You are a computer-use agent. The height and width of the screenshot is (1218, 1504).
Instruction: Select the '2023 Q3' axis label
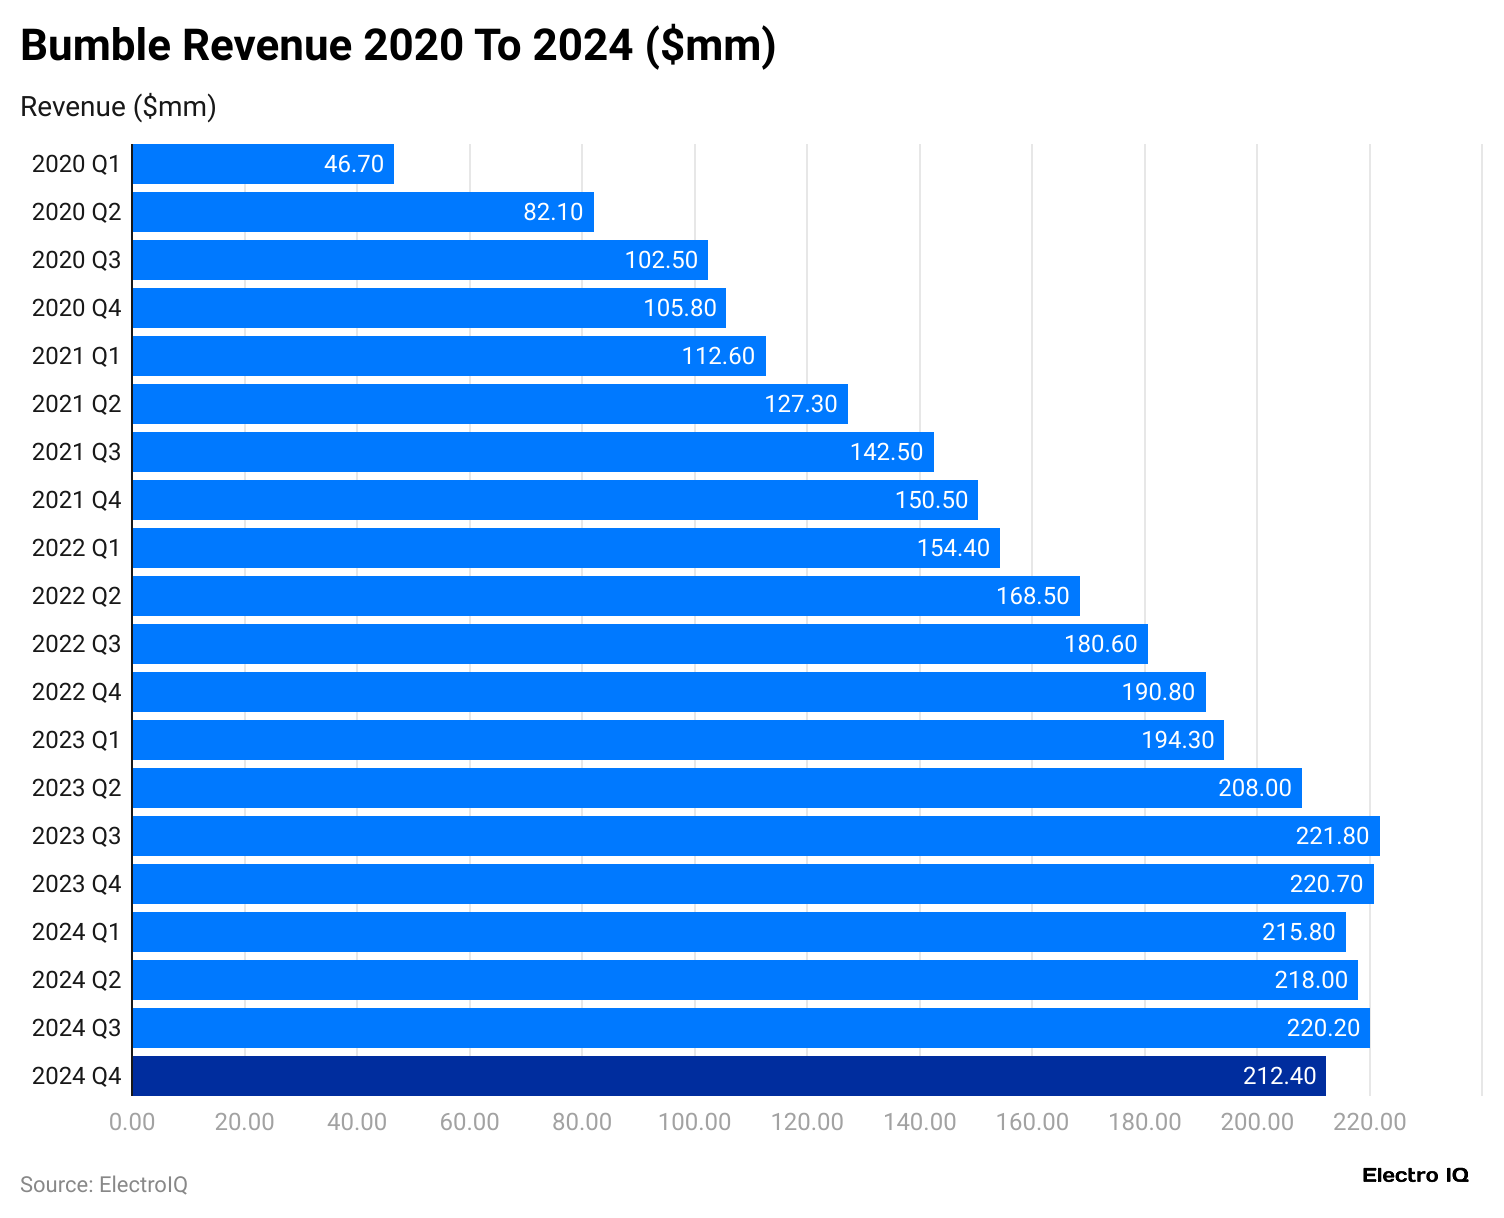(x=76, y=836)
